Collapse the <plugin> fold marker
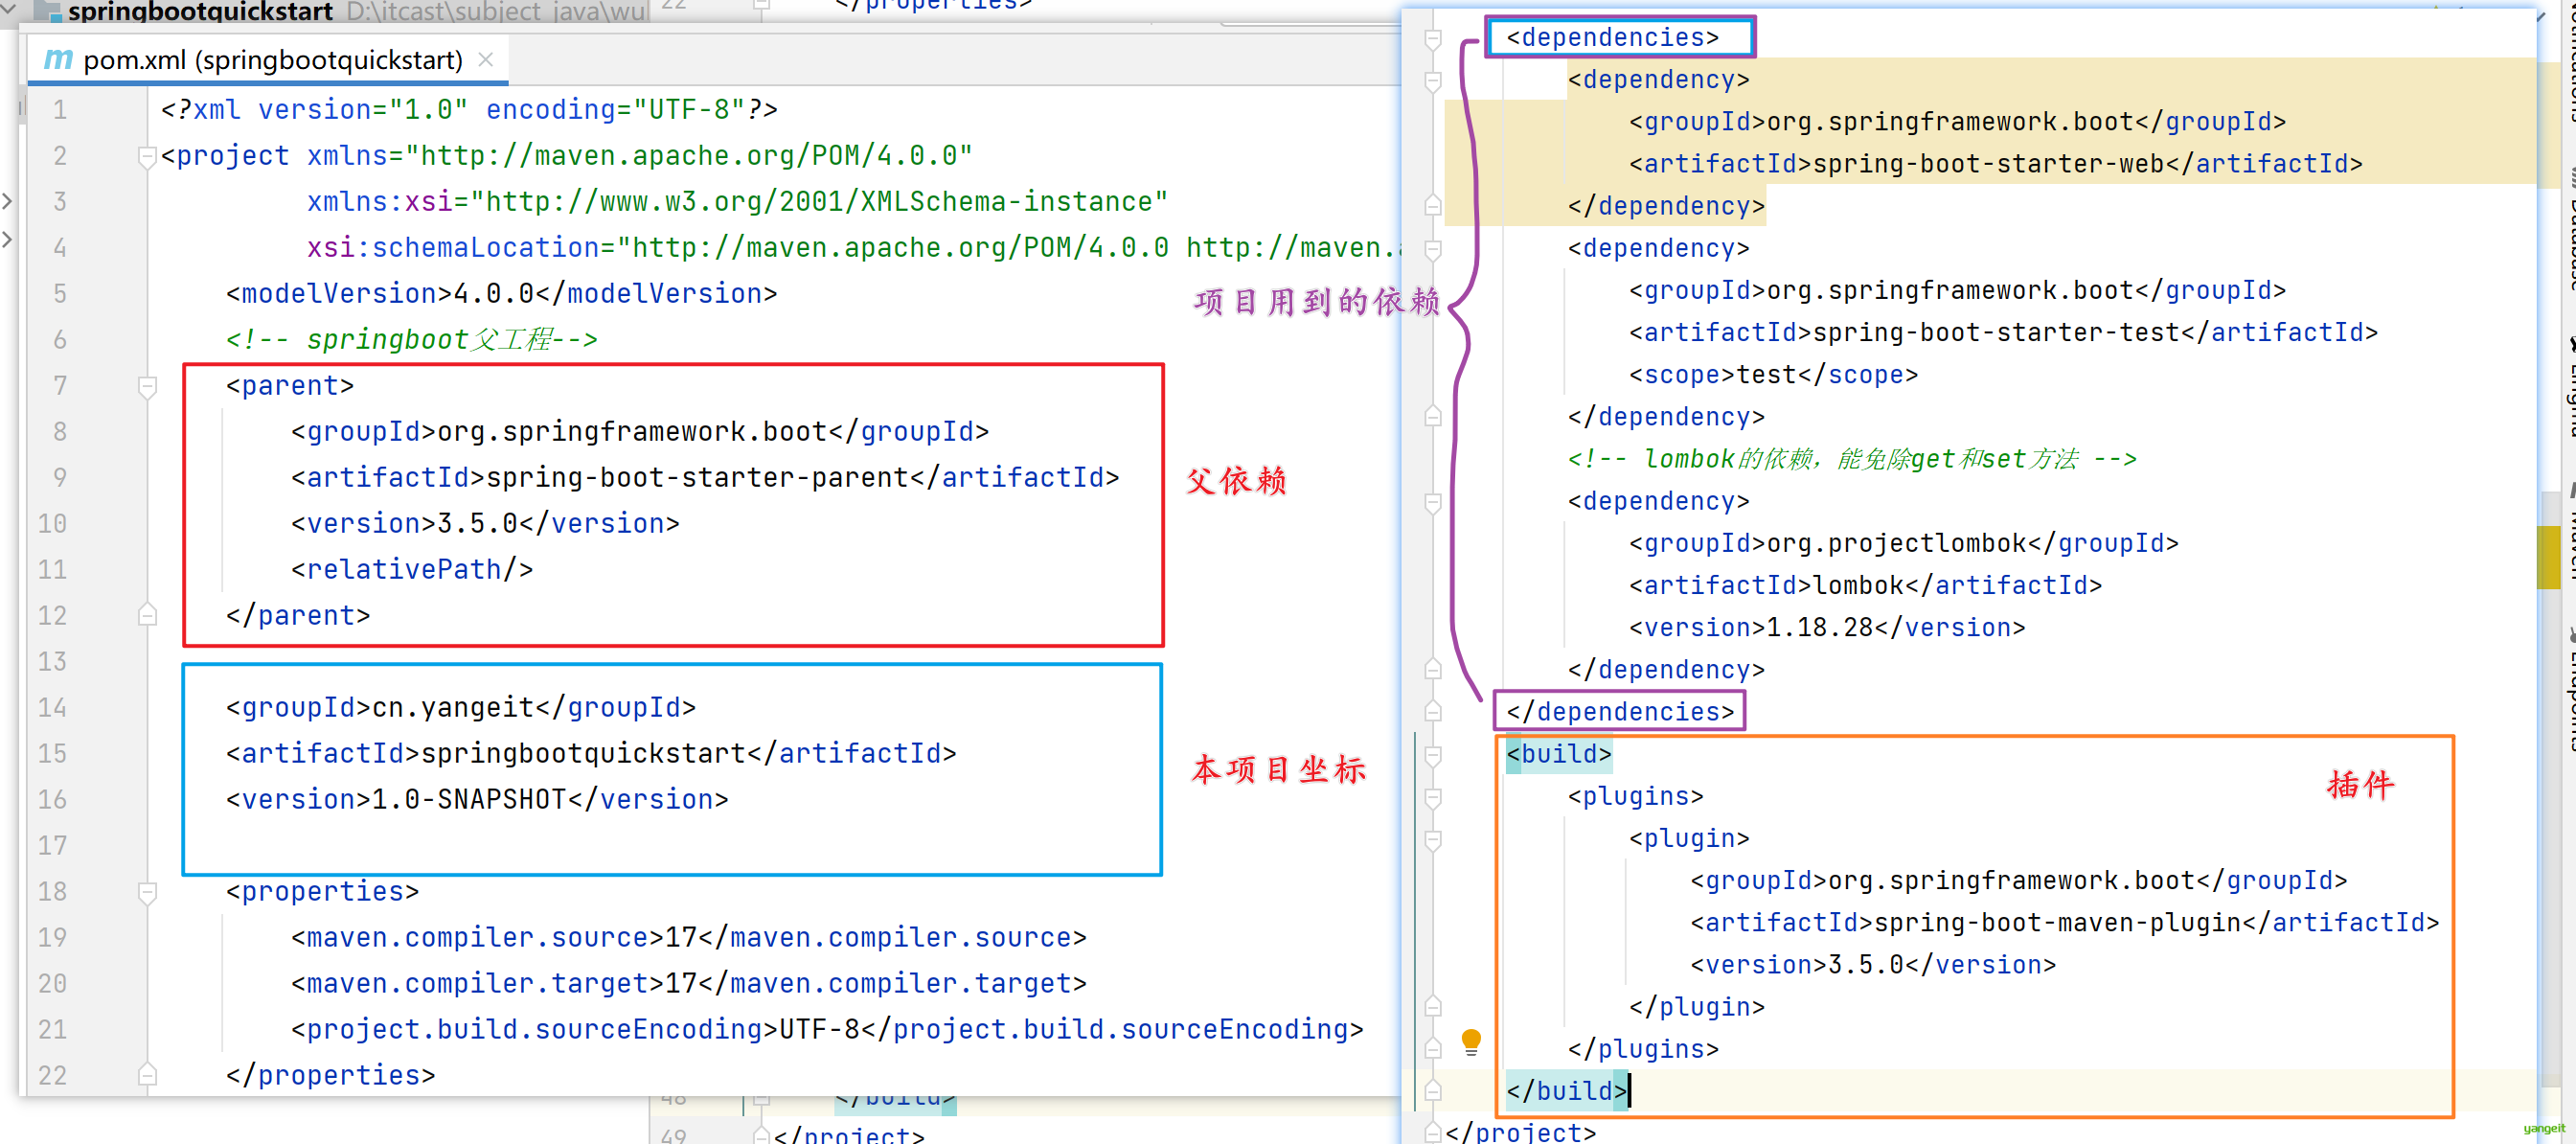 coord(1432,839)
